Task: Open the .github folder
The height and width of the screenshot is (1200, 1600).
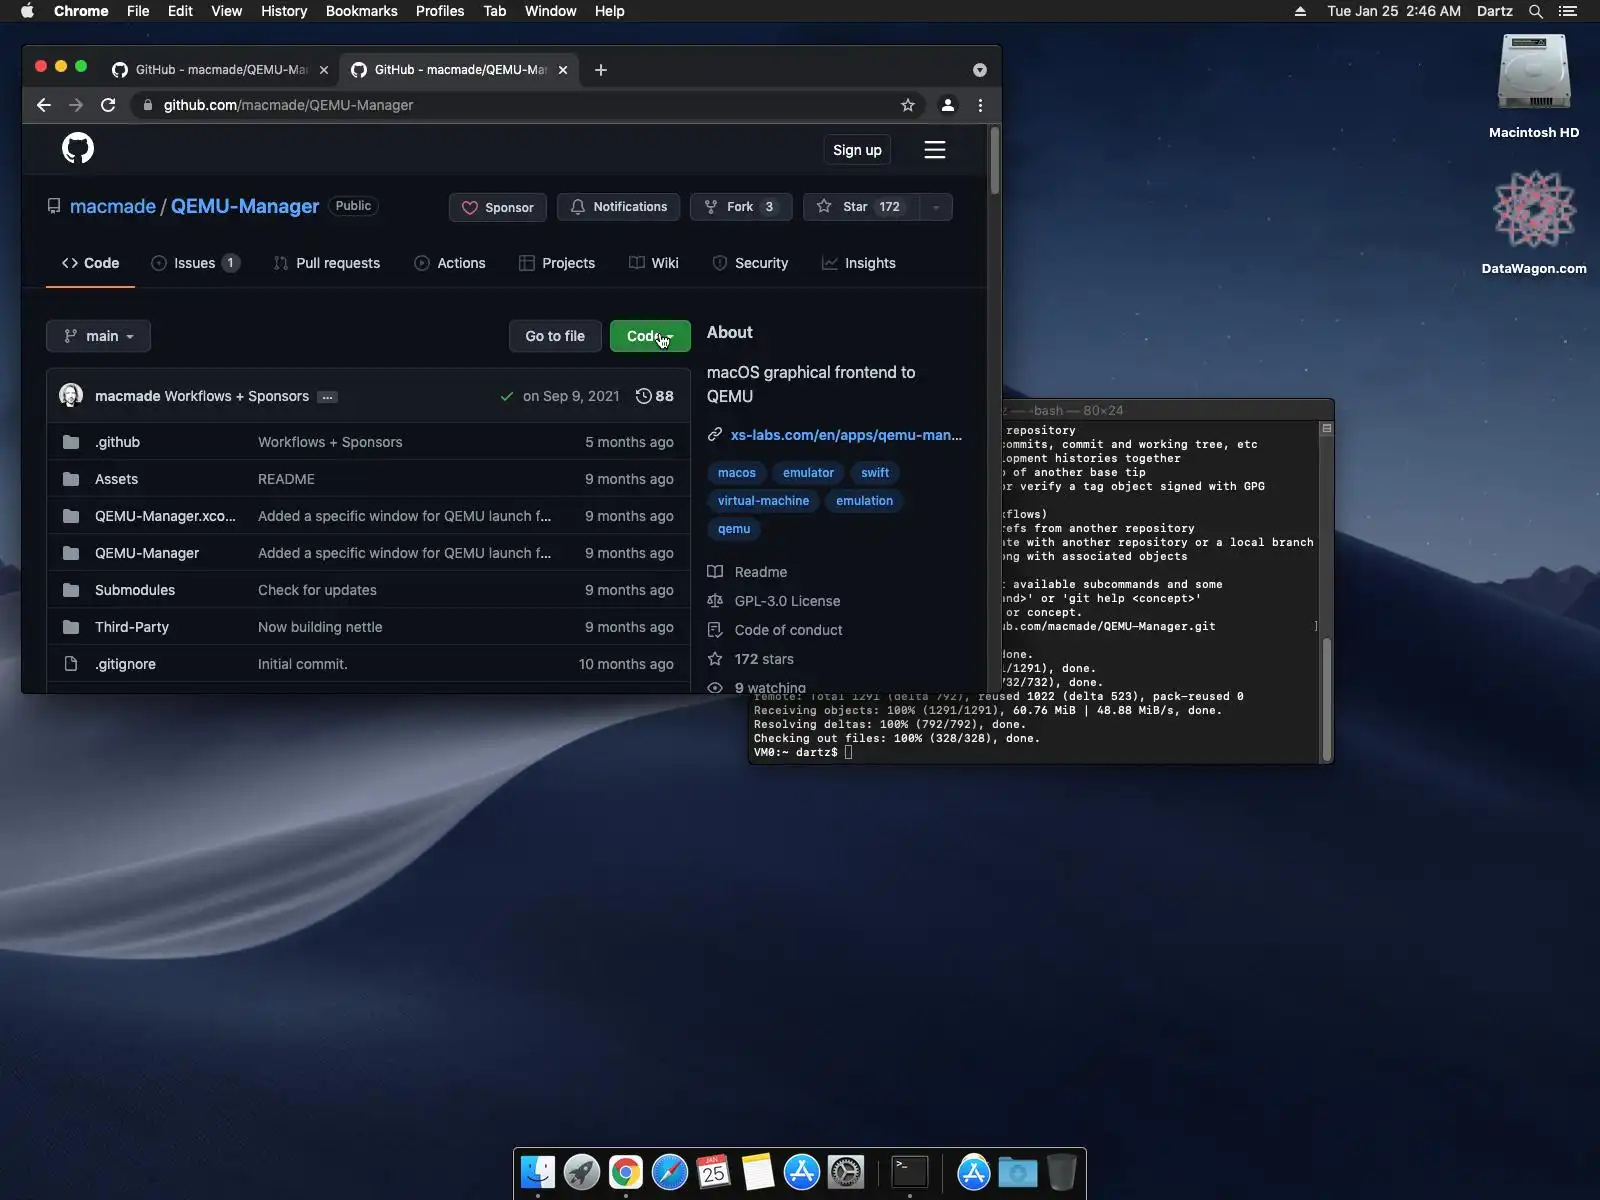Action: (x=117, y=442)
